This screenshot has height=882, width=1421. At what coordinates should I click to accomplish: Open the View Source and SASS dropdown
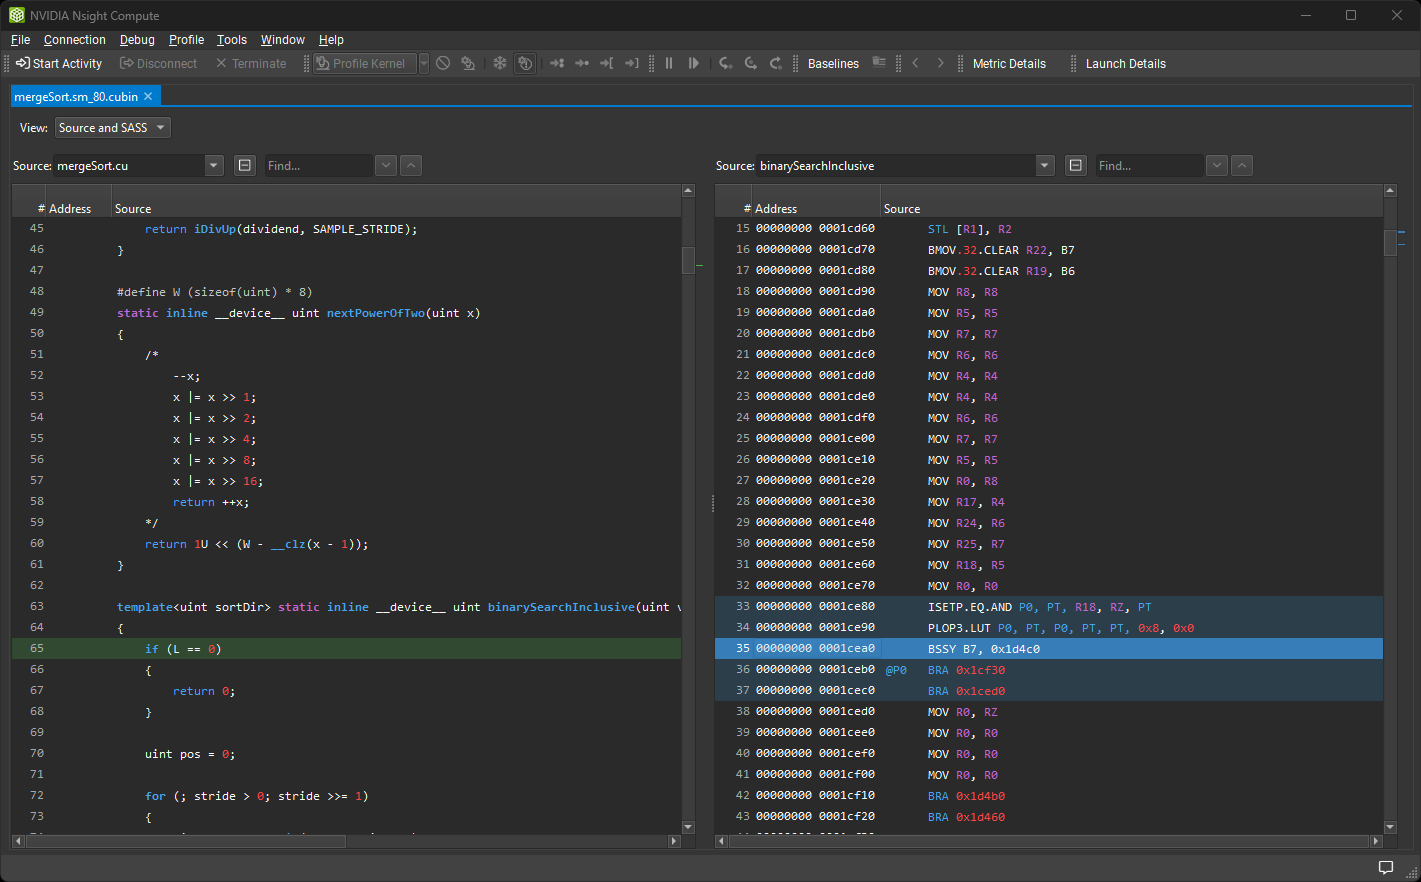112,128
